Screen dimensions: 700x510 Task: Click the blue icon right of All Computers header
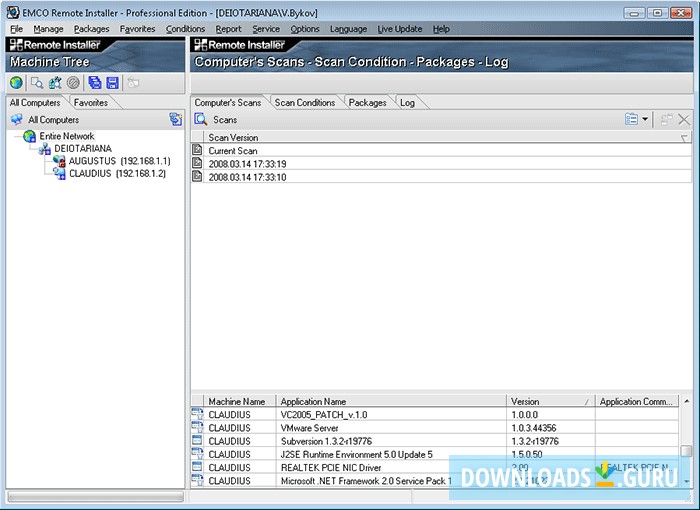click(x=175, y=119)
